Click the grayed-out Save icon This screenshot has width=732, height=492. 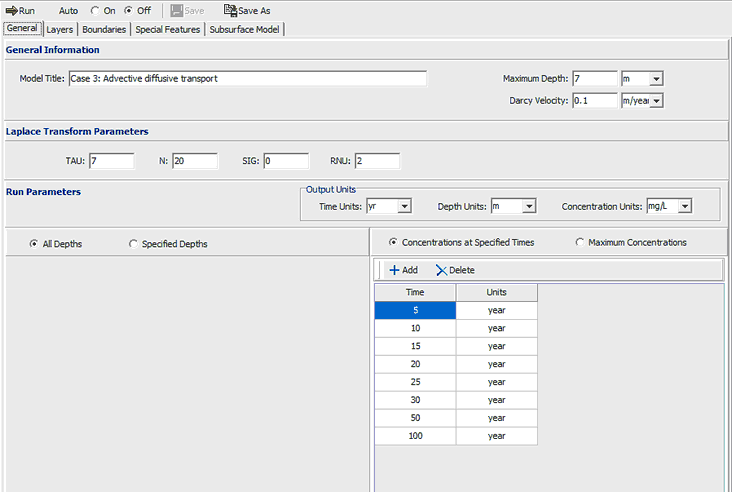[x=176, y=11]
